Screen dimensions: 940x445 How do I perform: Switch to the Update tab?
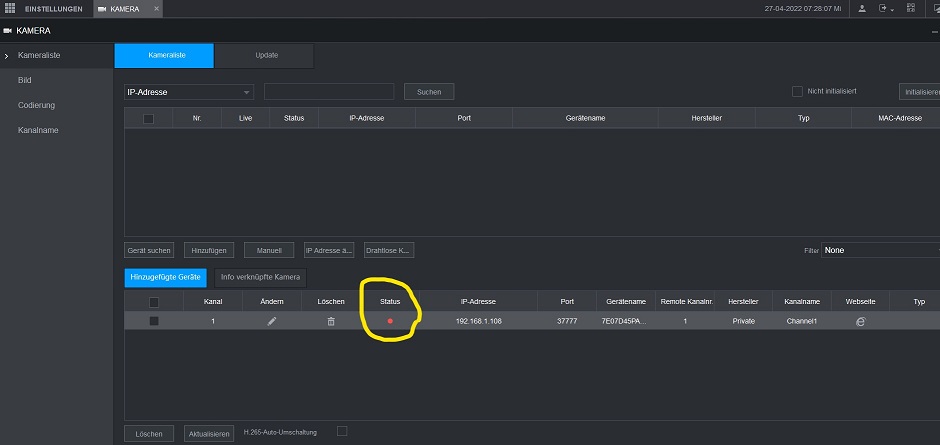[264, 55]
